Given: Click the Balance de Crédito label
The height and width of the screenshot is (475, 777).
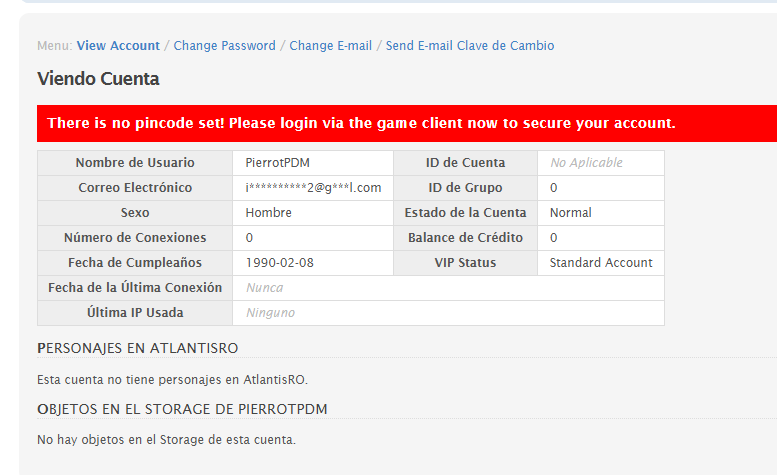Looking at the screenshot, I should tap(465, 238).
